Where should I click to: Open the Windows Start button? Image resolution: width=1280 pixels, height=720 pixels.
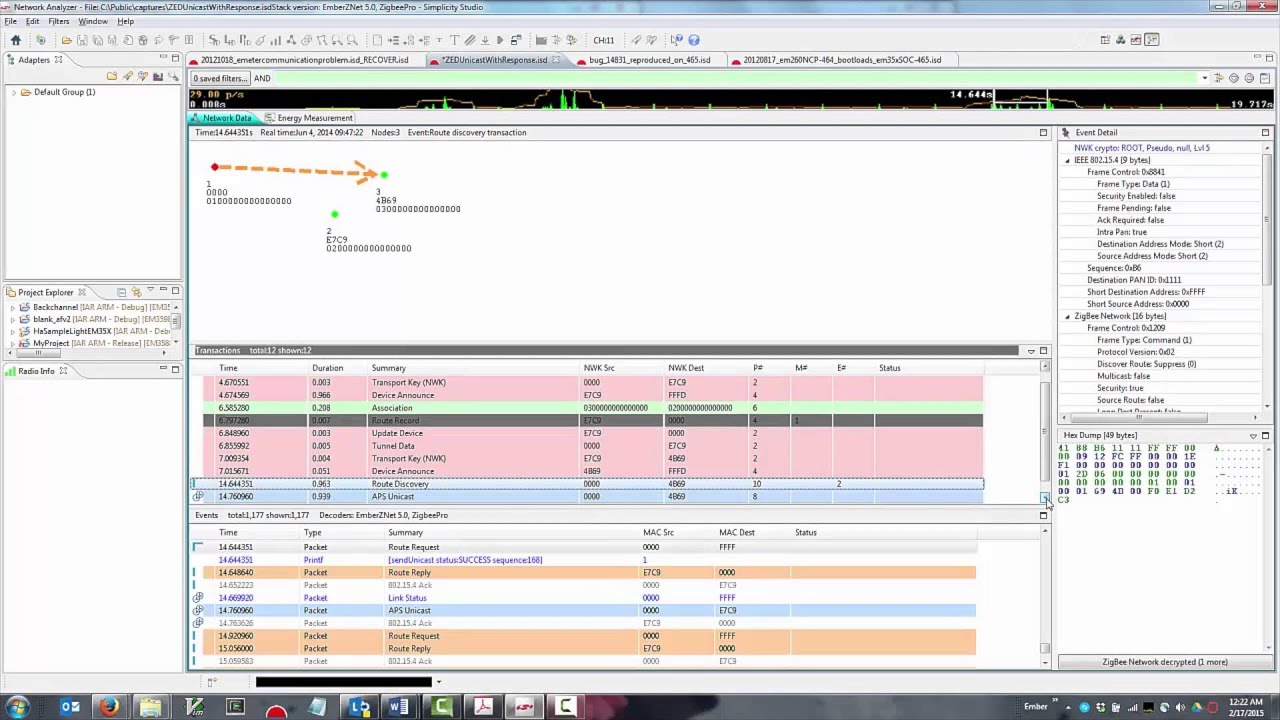pyautogui.click(x=17, y=708)
